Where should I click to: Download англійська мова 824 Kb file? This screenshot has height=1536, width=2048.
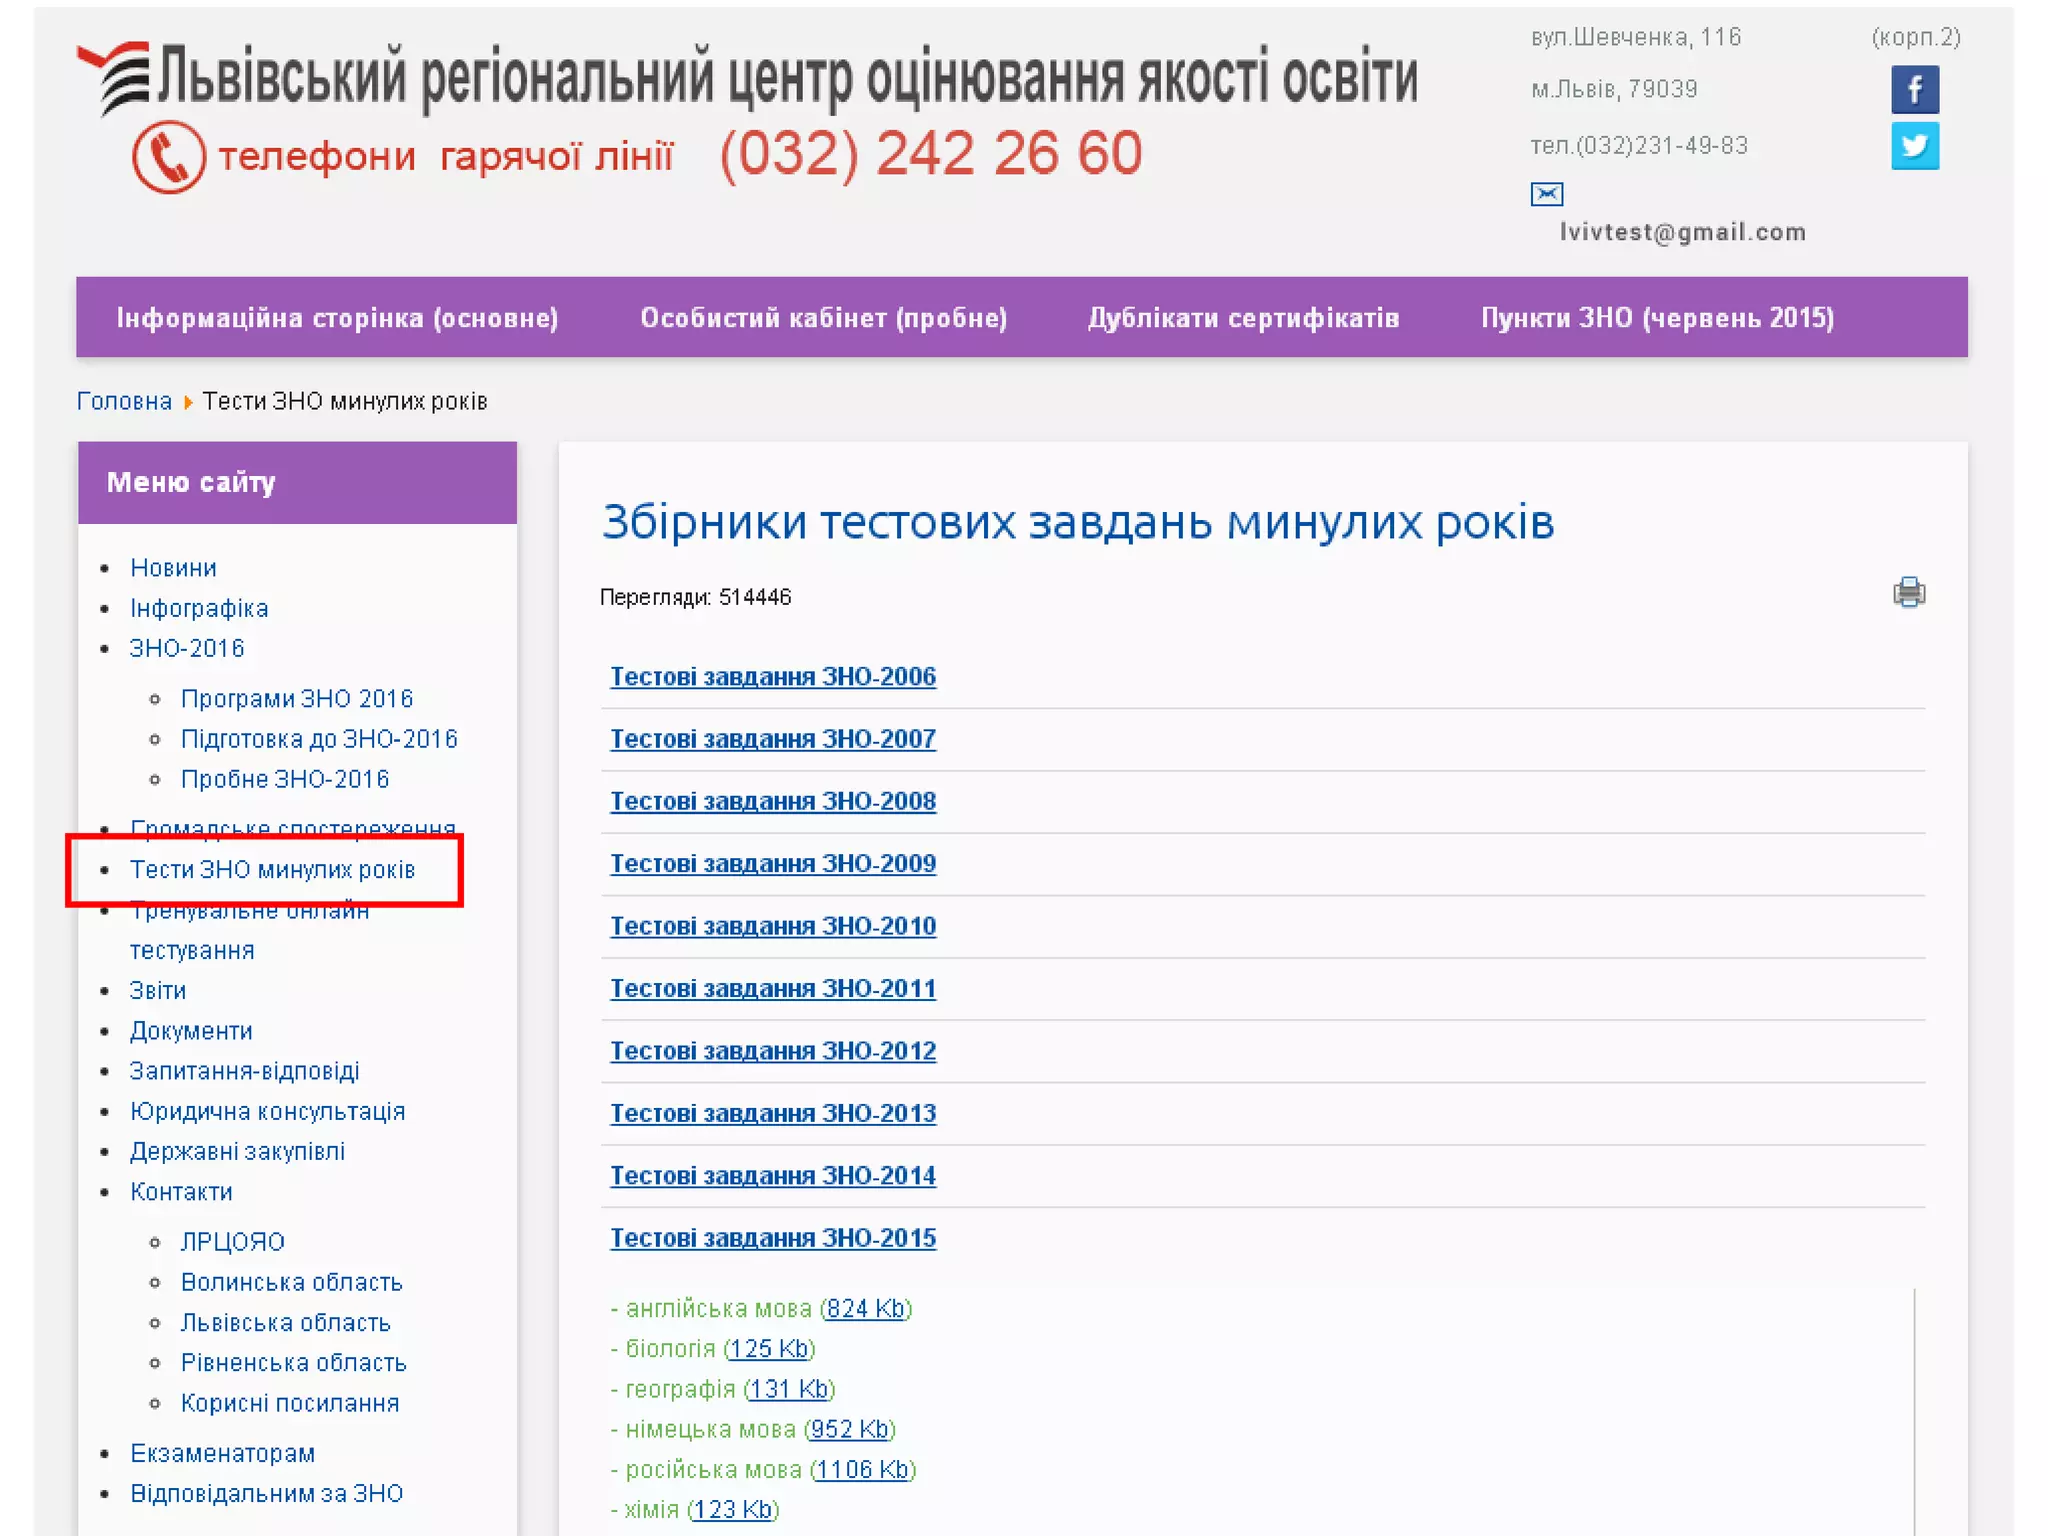(866, 1309)
